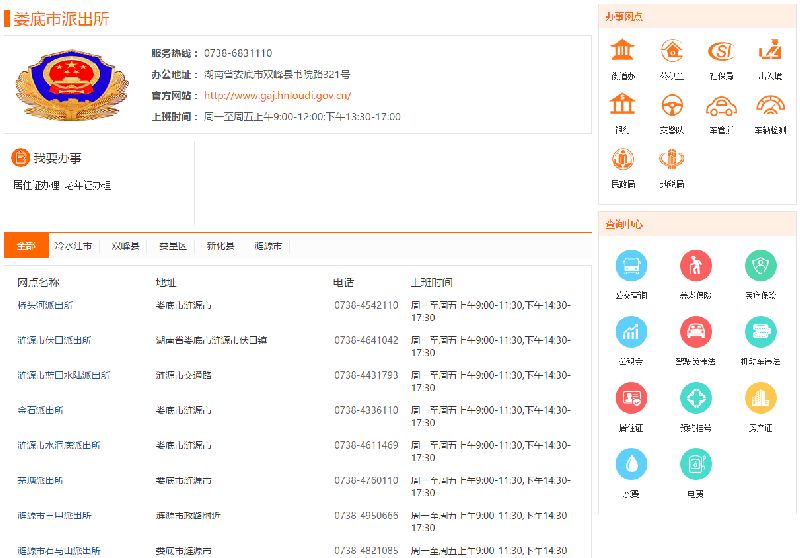Screen dimensions: 800x558
Task: Switch to the 新化县 tab
Action: (220, 246)
